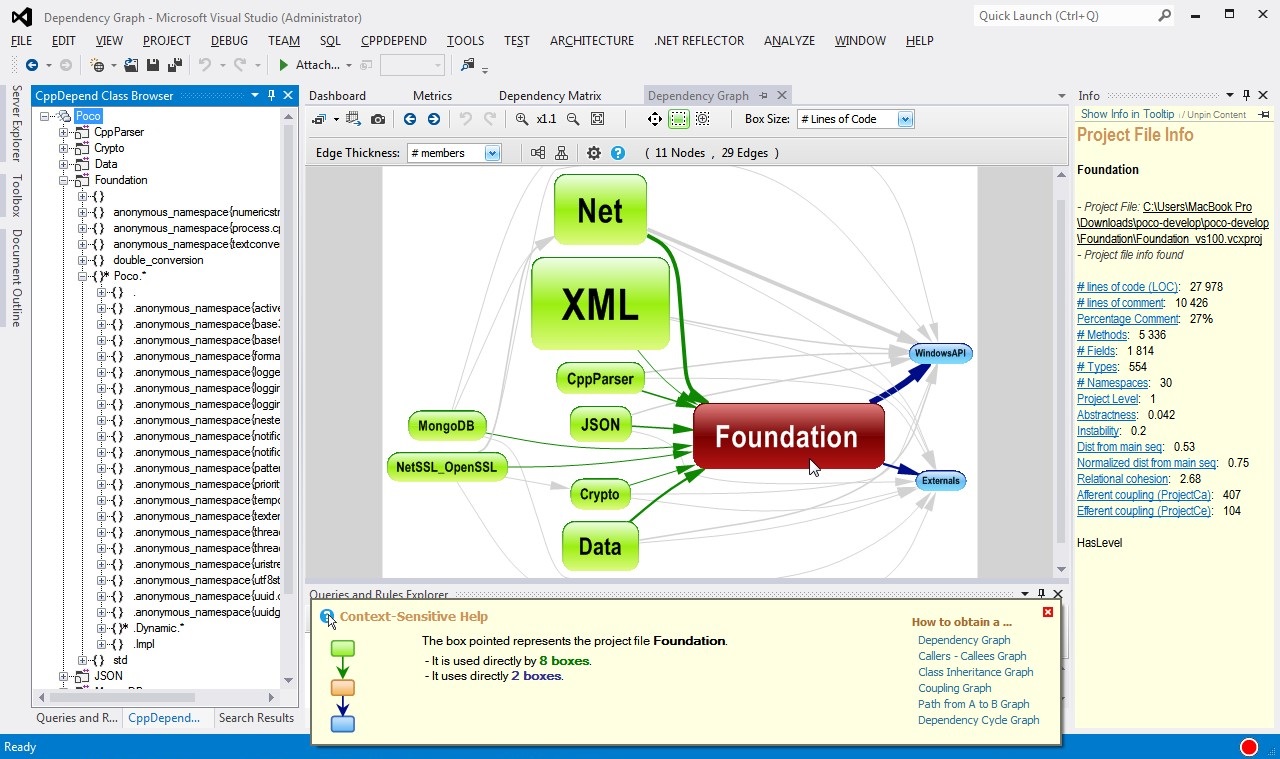Click the dotted-rectangle zoom selection icon

[x=703, y=119]
